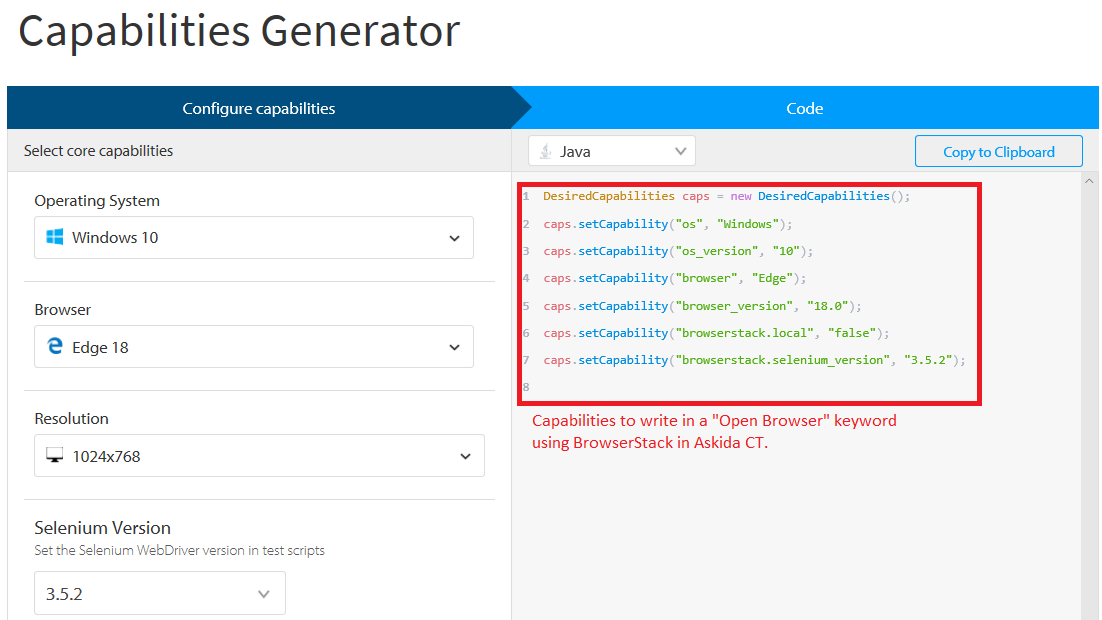Click the Resolution label
The height and width of the screenshot is (620, 1102).
coord(72,418)
